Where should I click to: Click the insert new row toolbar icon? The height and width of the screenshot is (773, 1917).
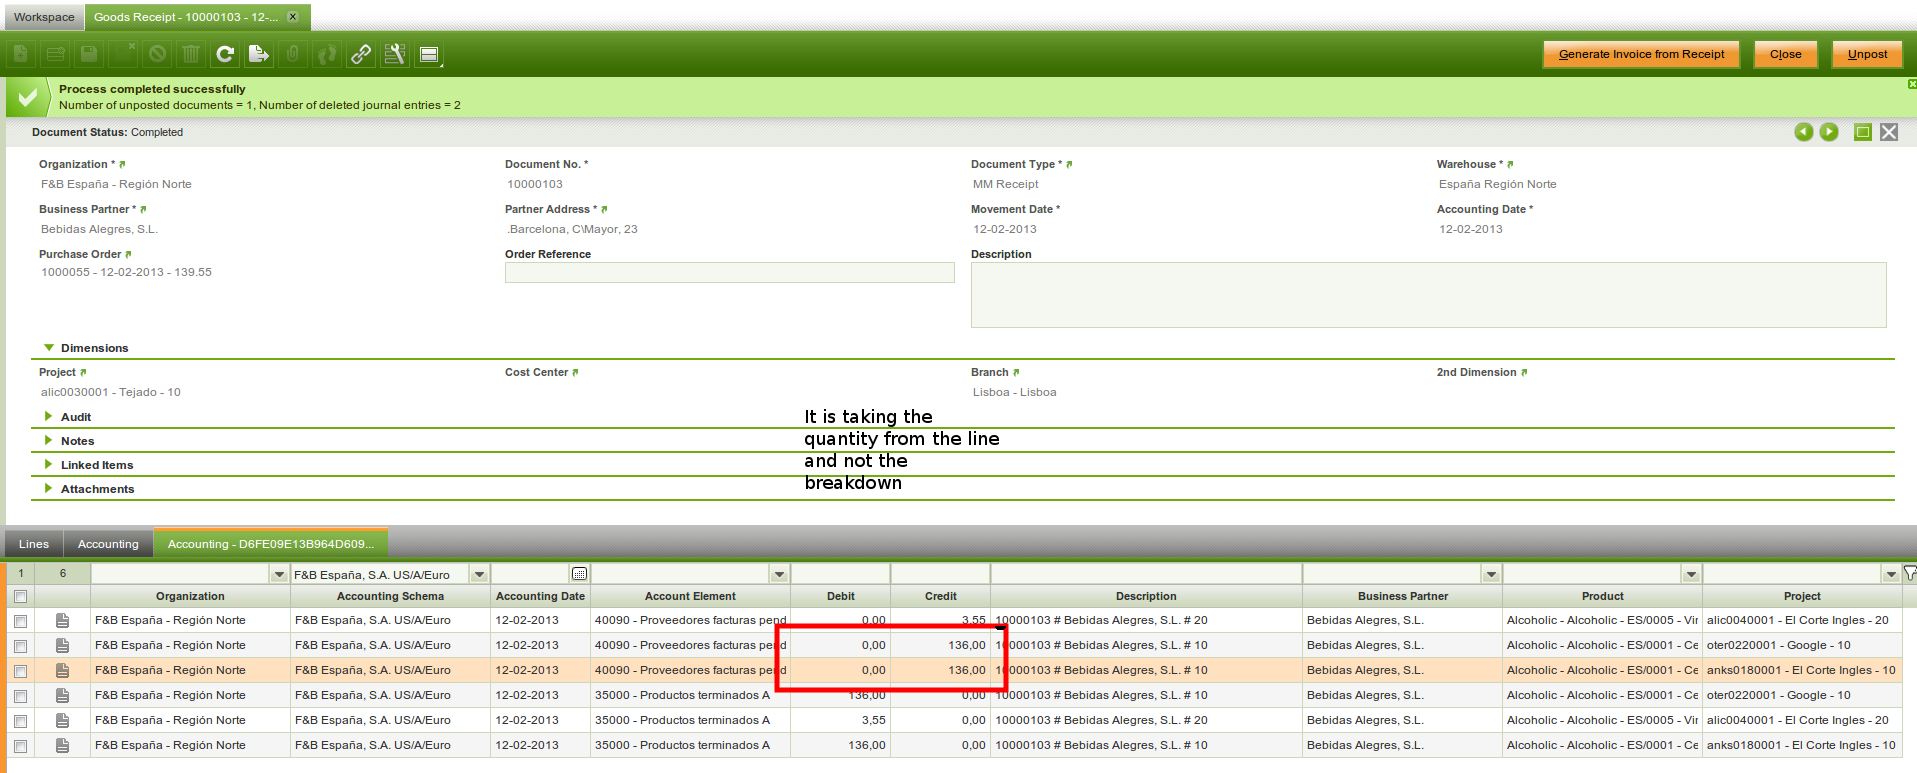click(56, 54)
